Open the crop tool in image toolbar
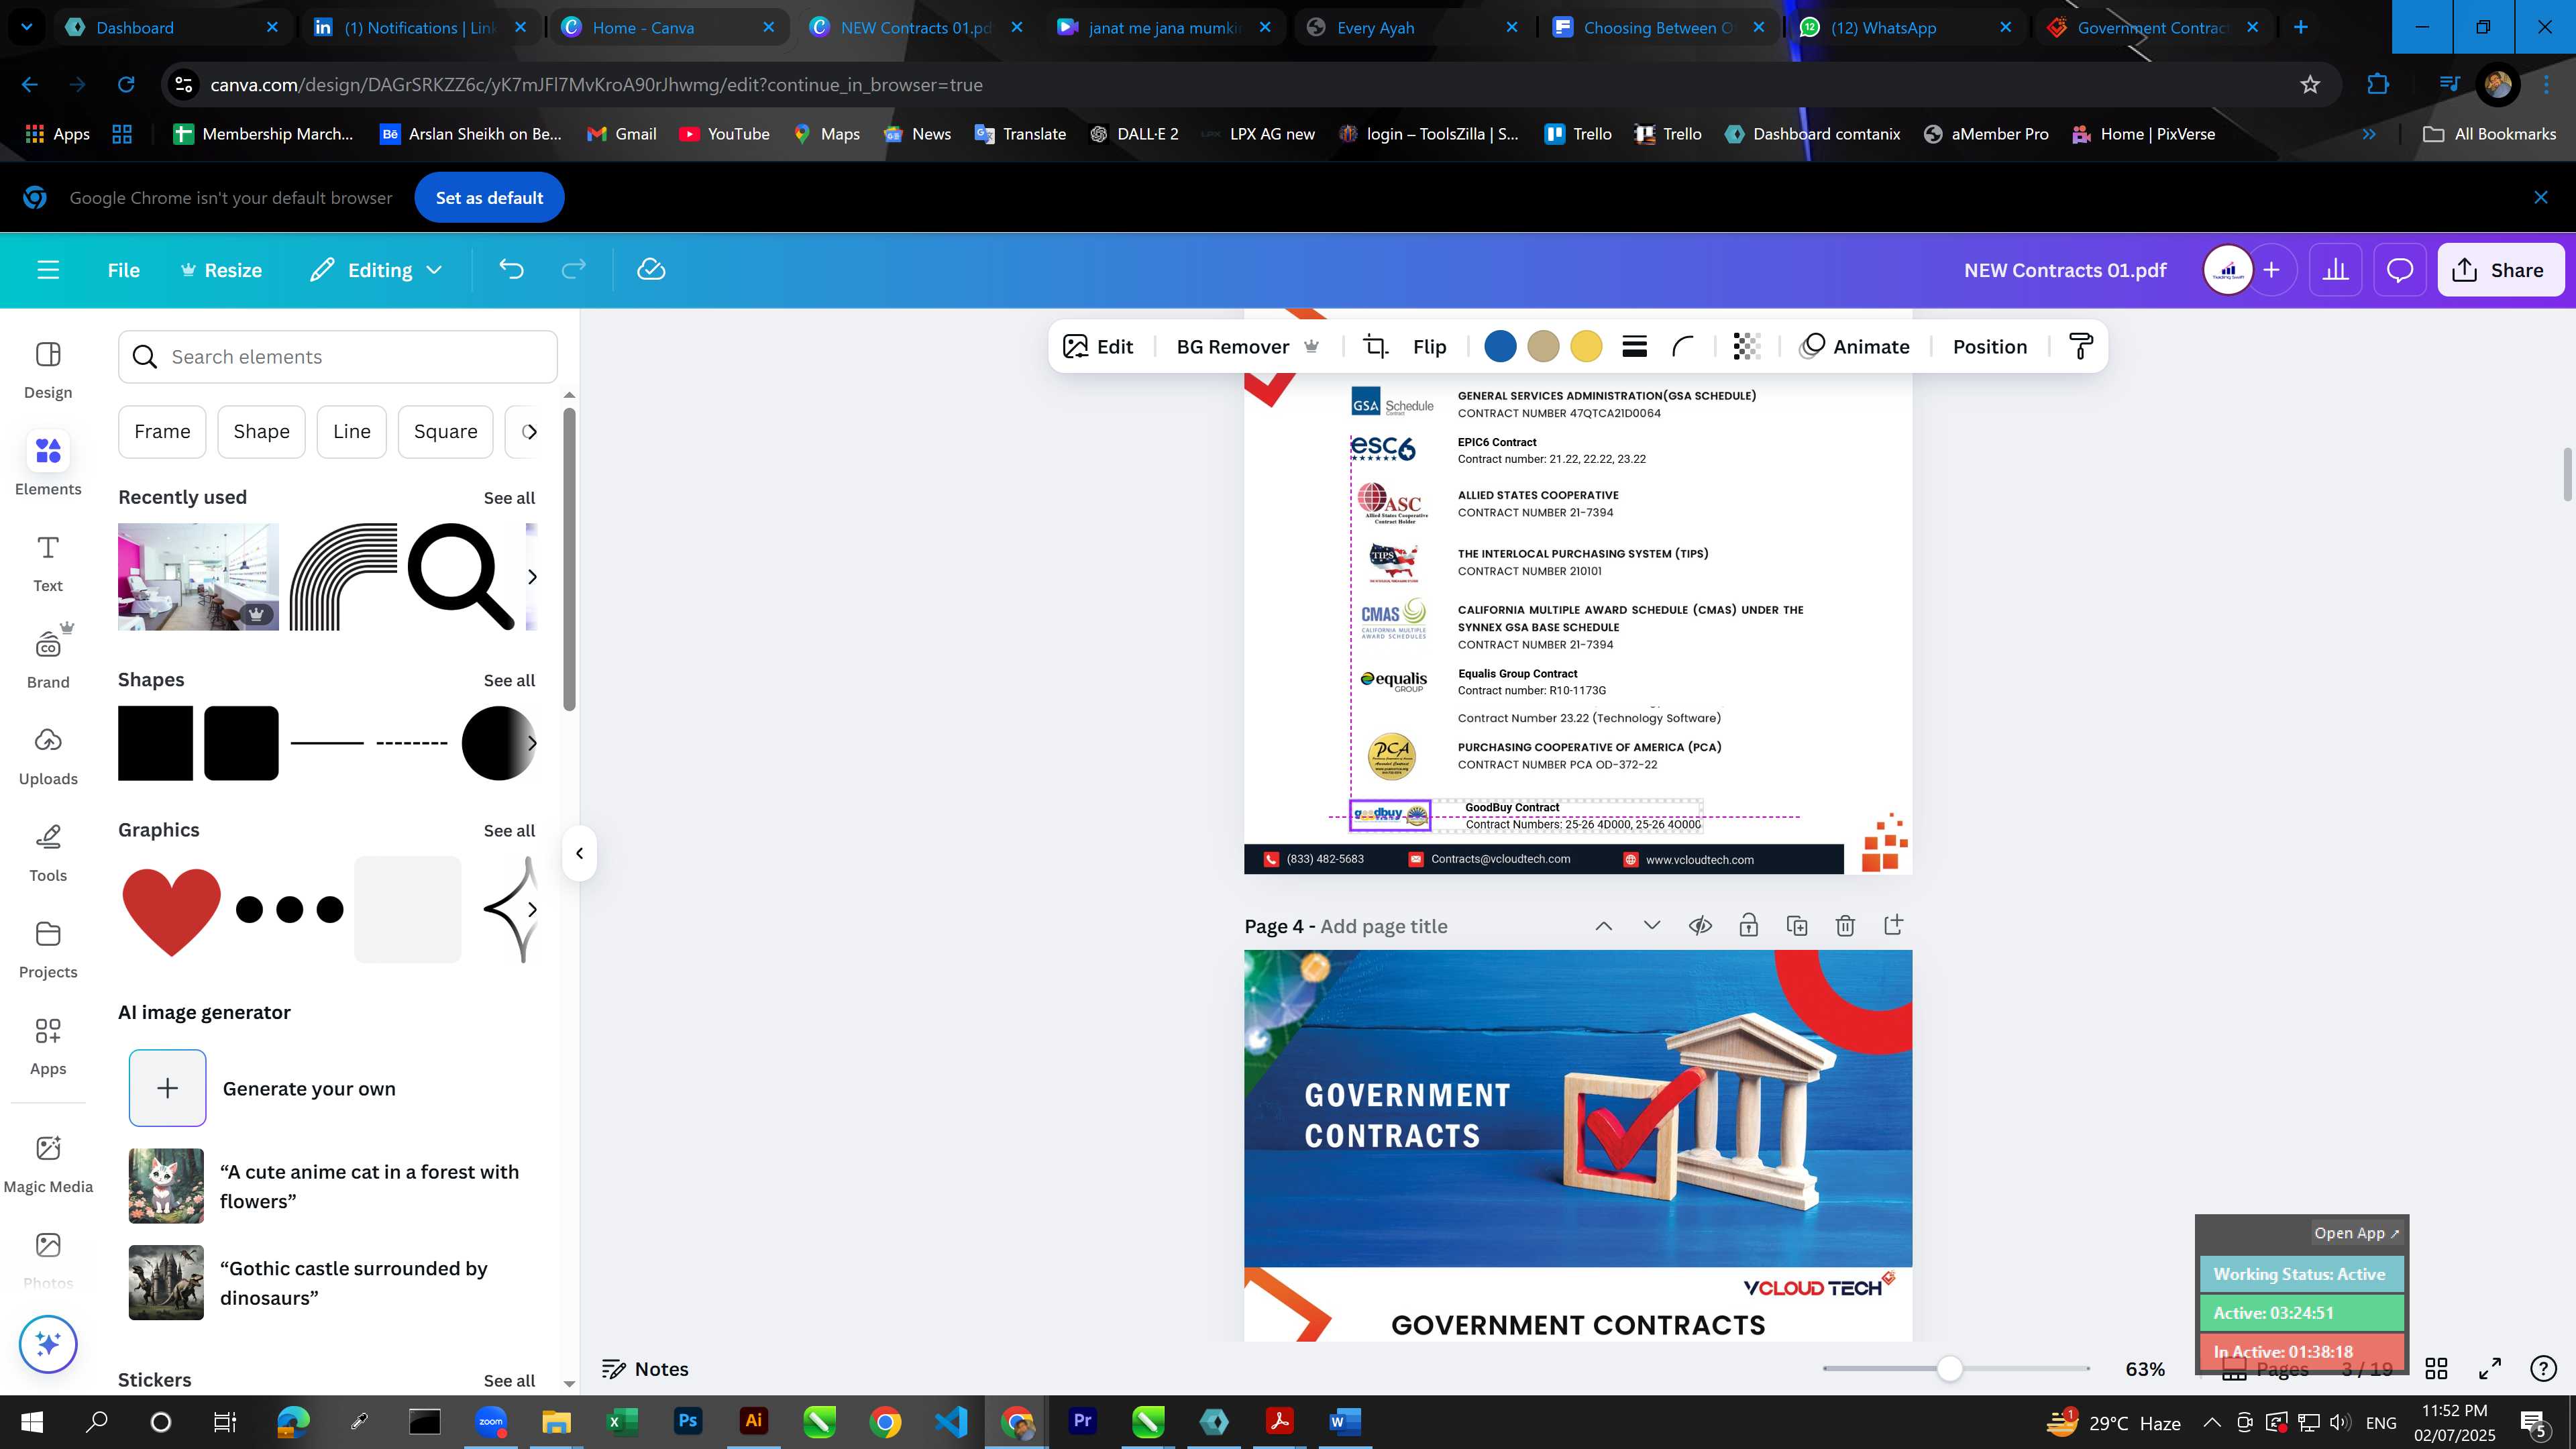This screenshot has height=1449, width=2576. pos(1376,347)
